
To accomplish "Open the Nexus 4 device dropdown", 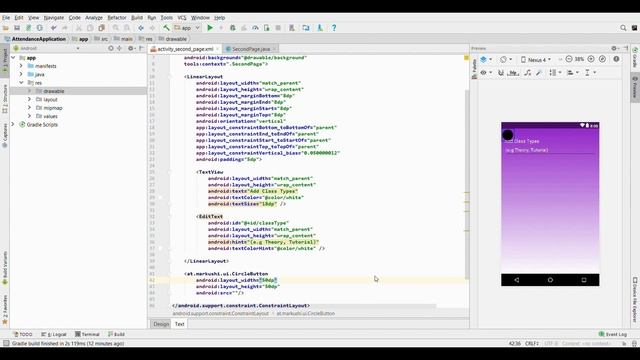I will tap(536, 60).
